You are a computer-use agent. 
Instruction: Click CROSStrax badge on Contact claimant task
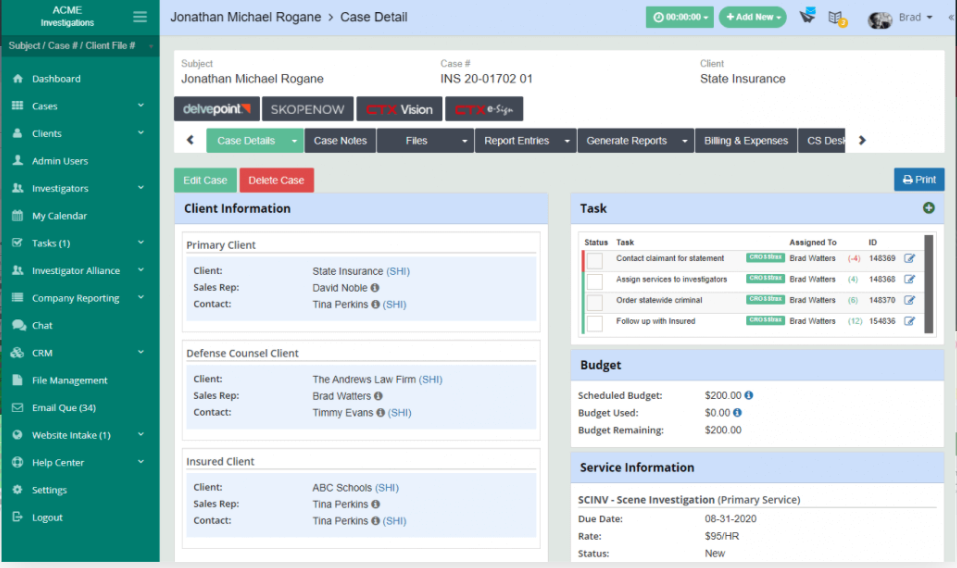point(765,257)
